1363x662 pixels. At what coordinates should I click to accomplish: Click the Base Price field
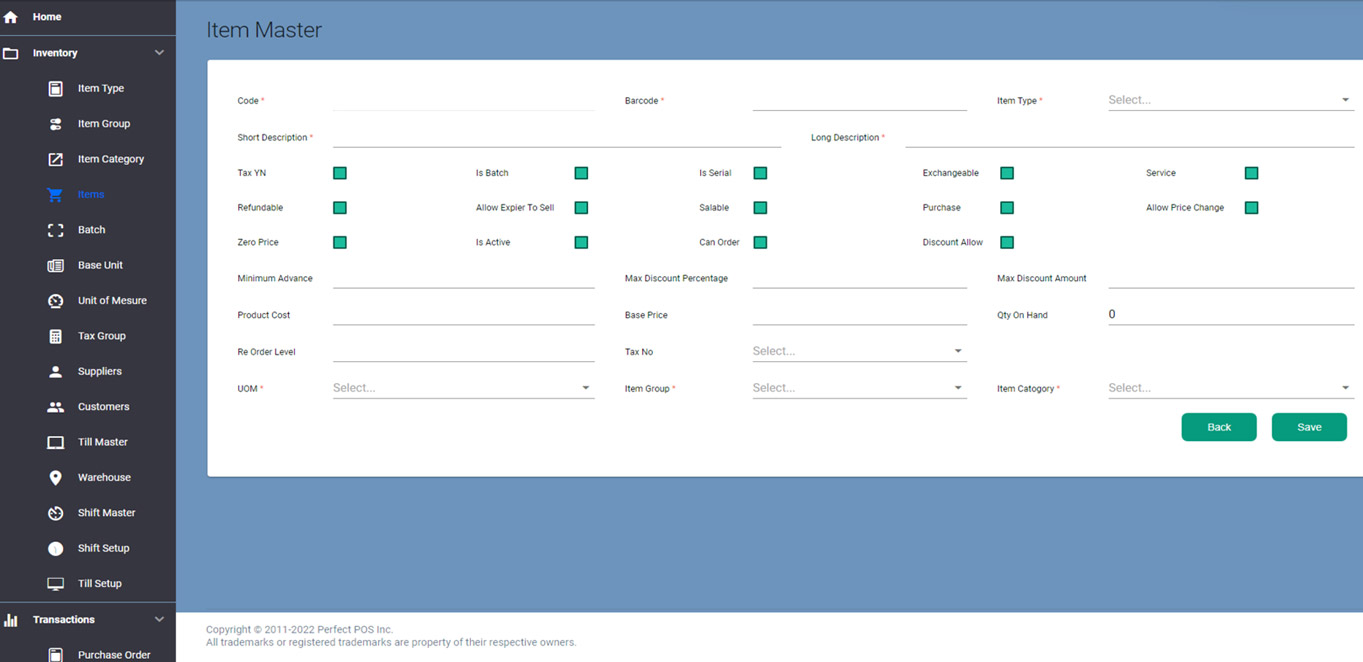coord(859,315)
